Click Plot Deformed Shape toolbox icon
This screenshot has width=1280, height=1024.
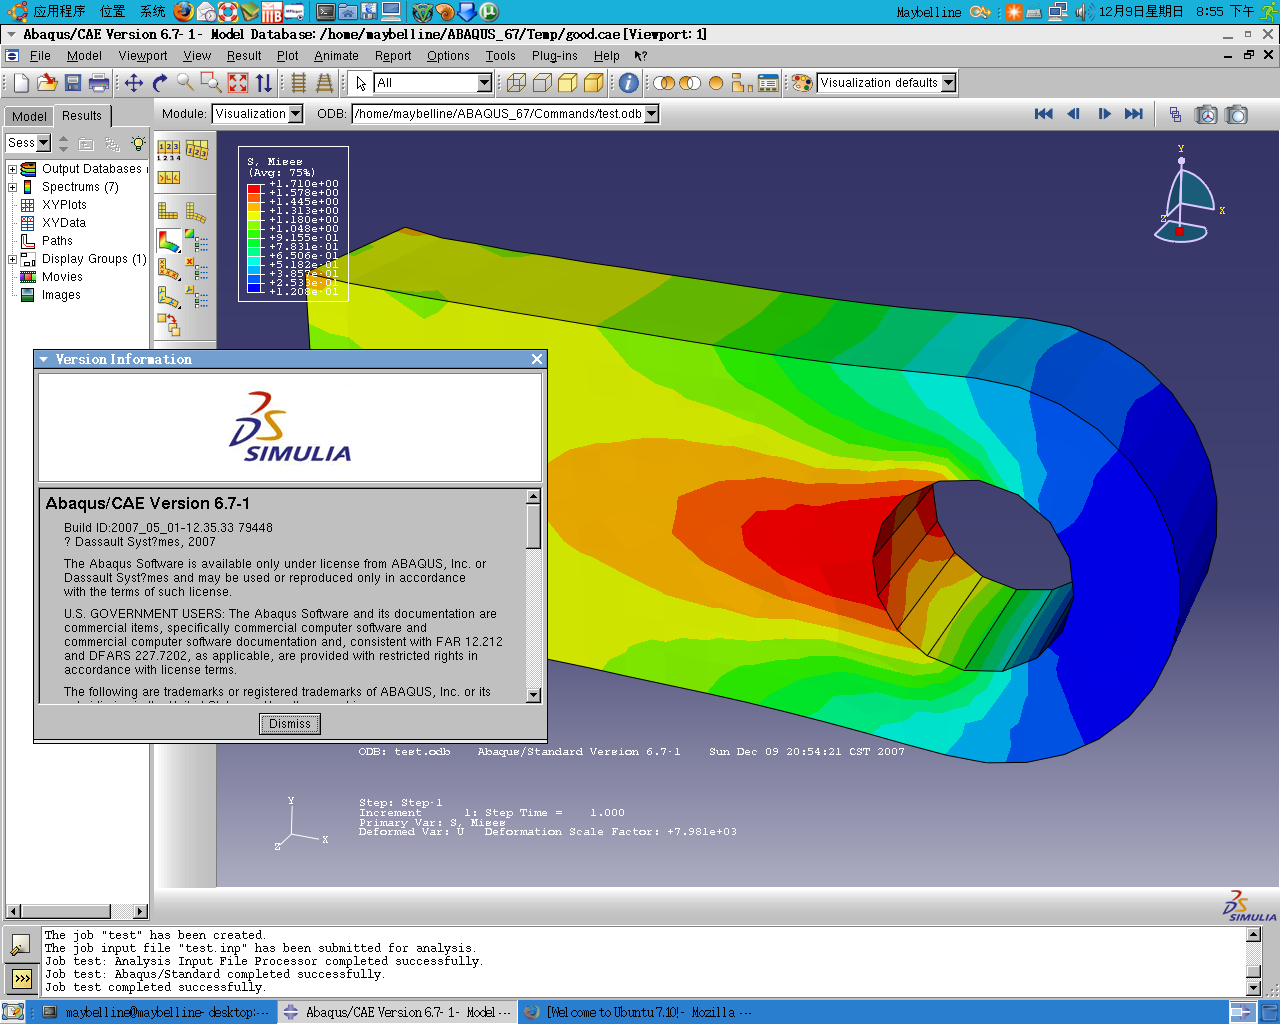196,211
